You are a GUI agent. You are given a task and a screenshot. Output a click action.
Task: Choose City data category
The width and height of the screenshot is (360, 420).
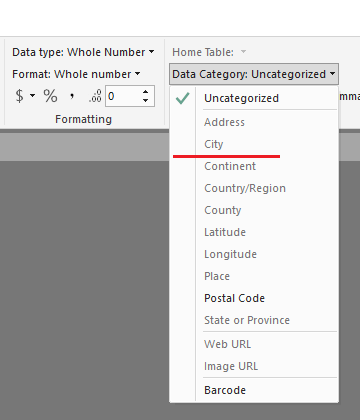pos(254,144)
